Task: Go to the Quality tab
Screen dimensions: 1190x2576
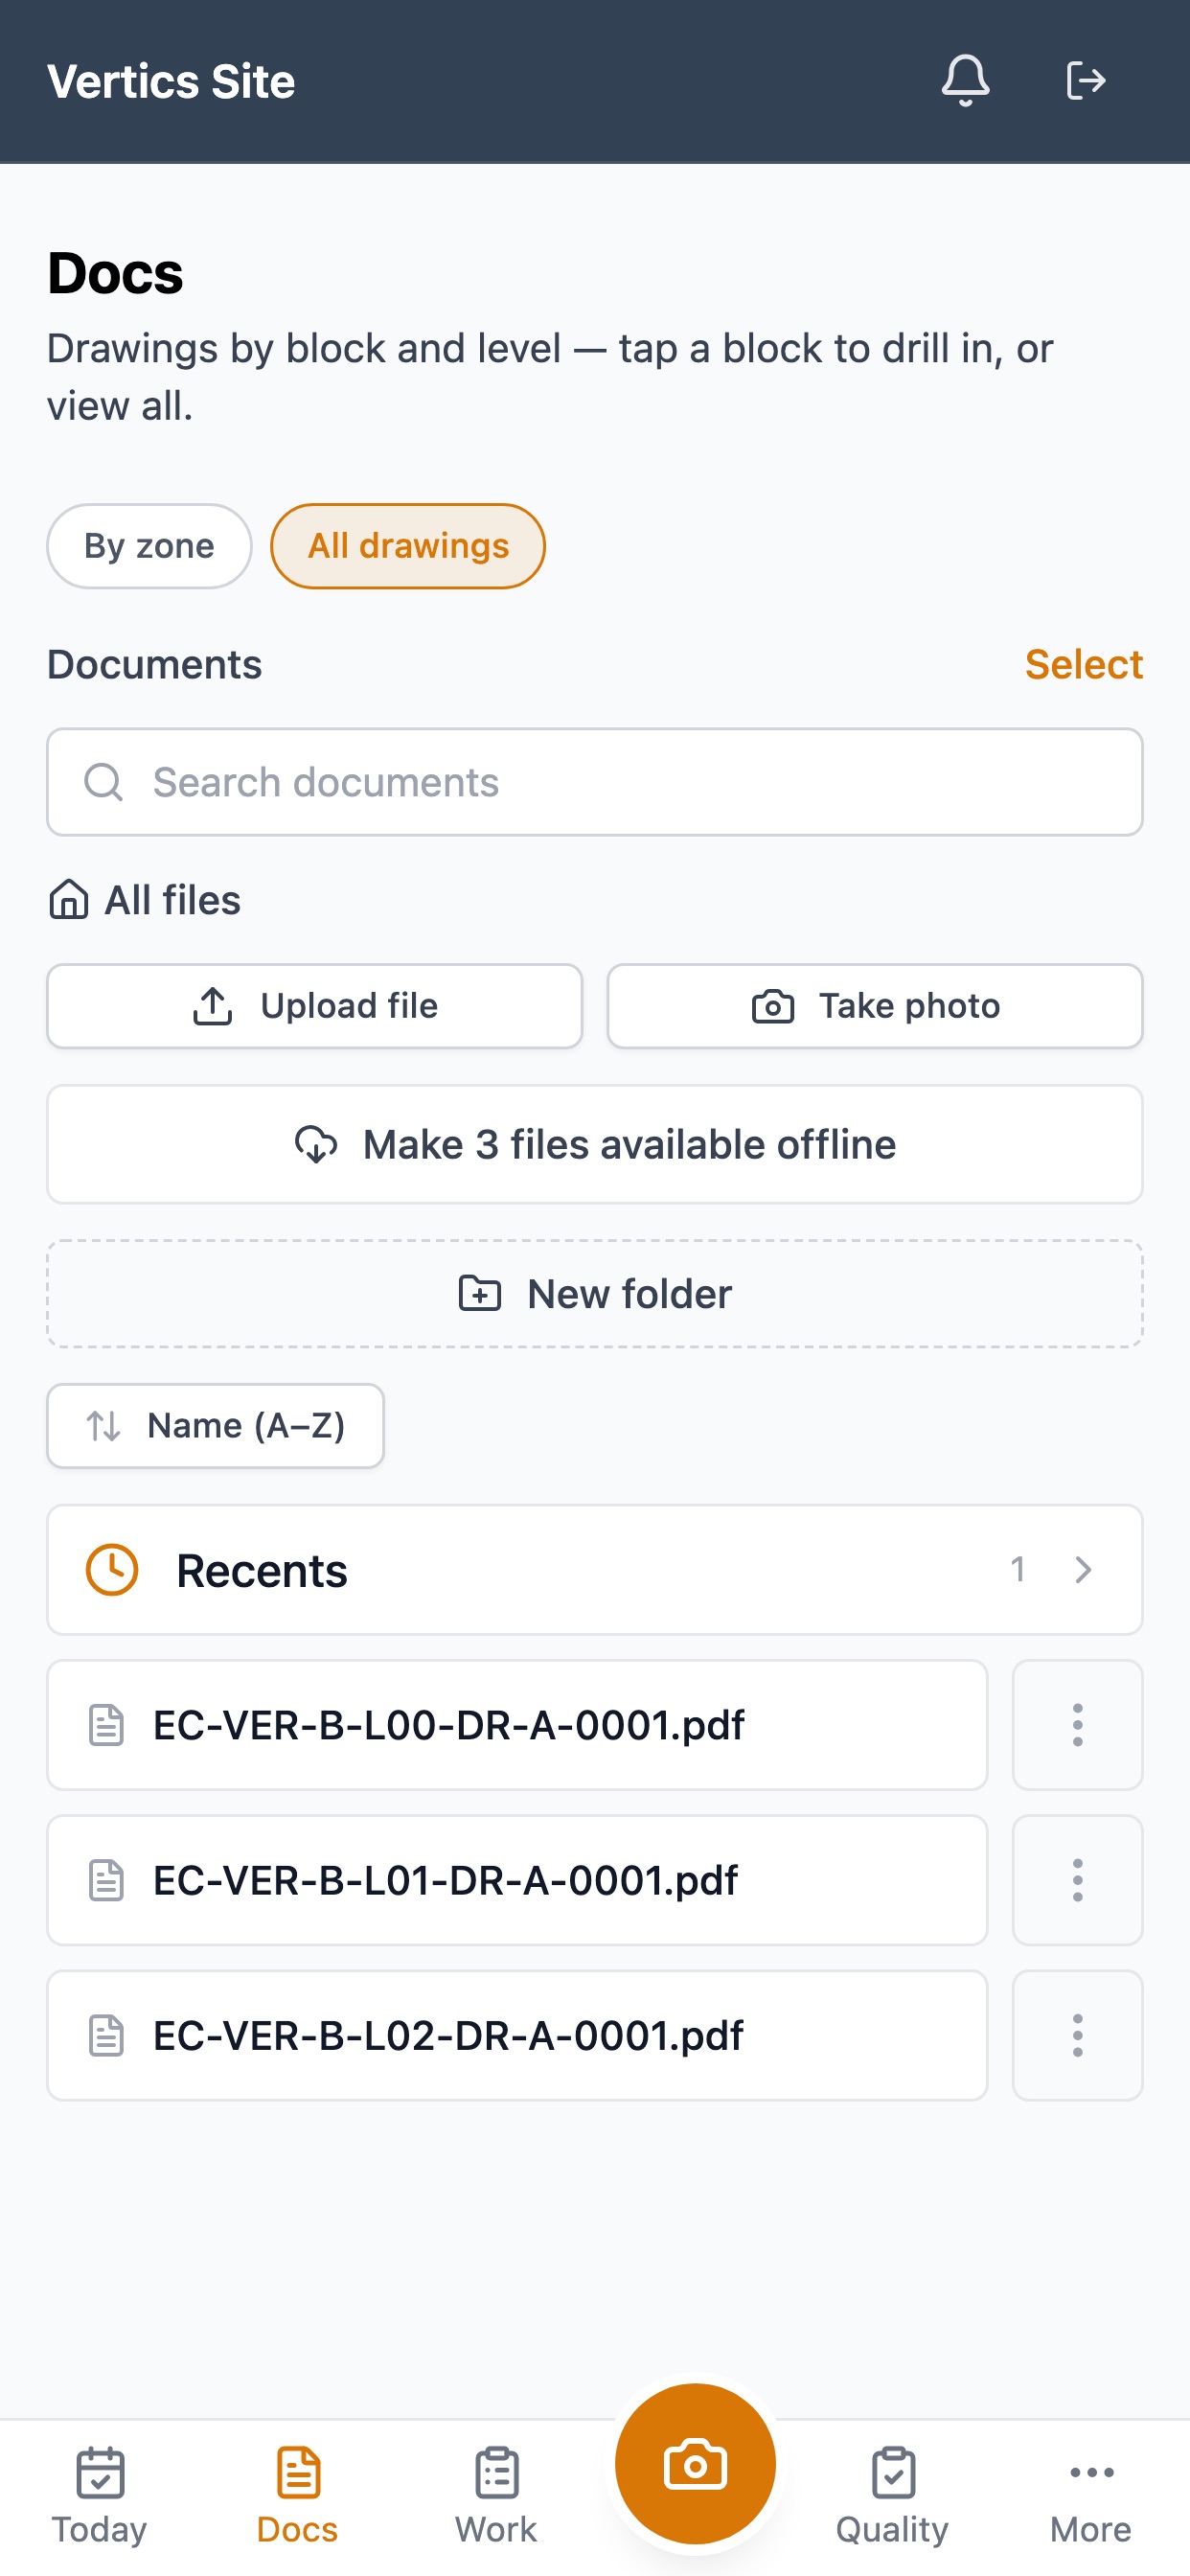Action: pos(892,2497)
